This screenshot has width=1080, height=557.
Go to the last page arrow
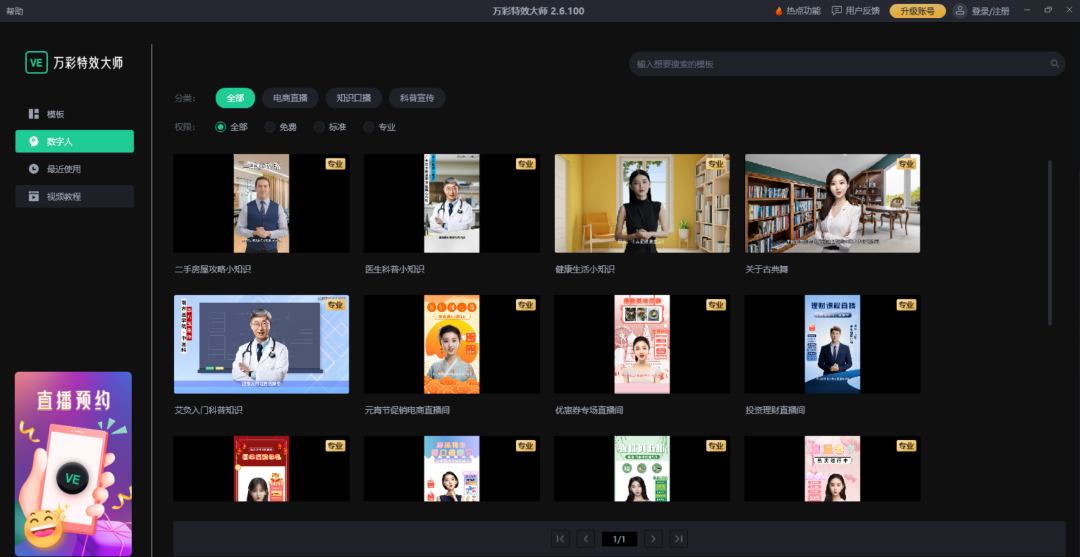[679, 539]
